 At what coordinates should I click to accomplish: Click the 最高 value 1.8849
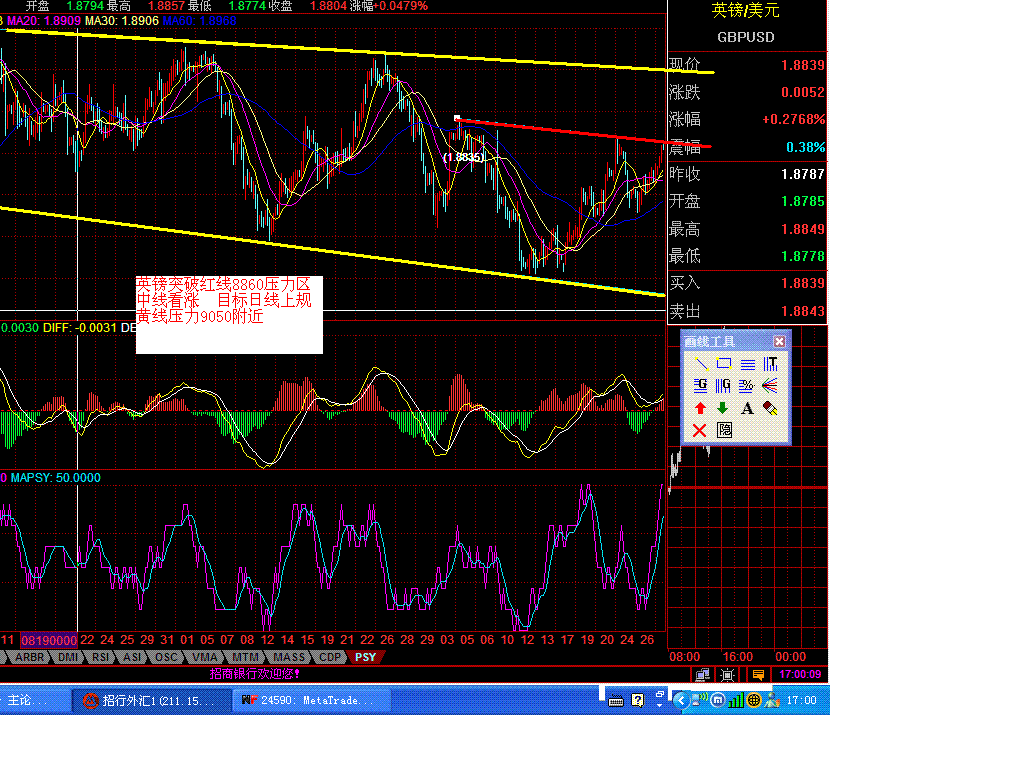pyautogui.click(x=803, y=230)
